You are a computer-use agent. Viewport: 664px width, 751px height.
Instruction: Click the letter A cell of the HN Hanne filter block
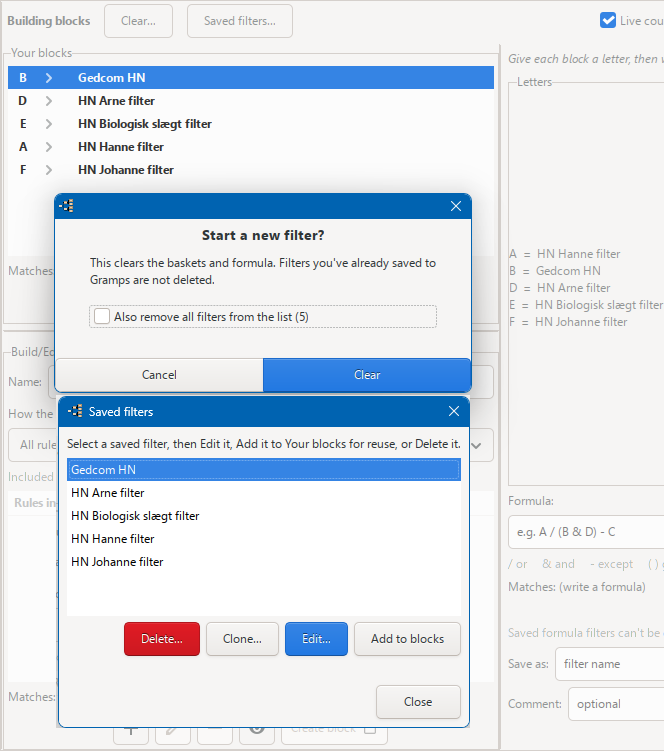23,147
